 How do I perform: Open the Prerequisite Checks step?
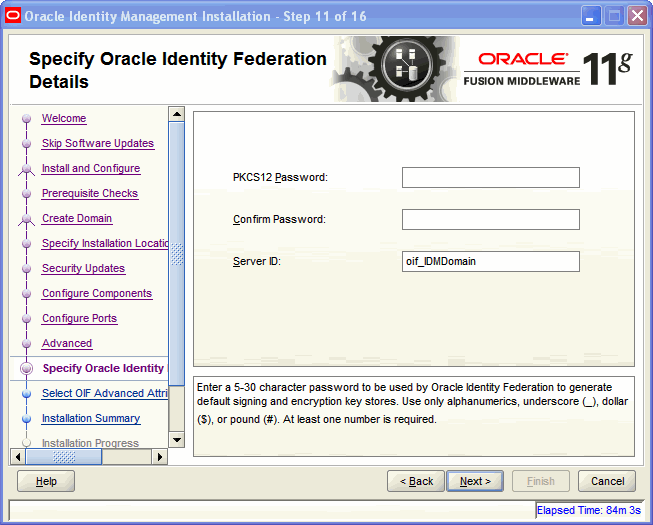coord(90,193)
